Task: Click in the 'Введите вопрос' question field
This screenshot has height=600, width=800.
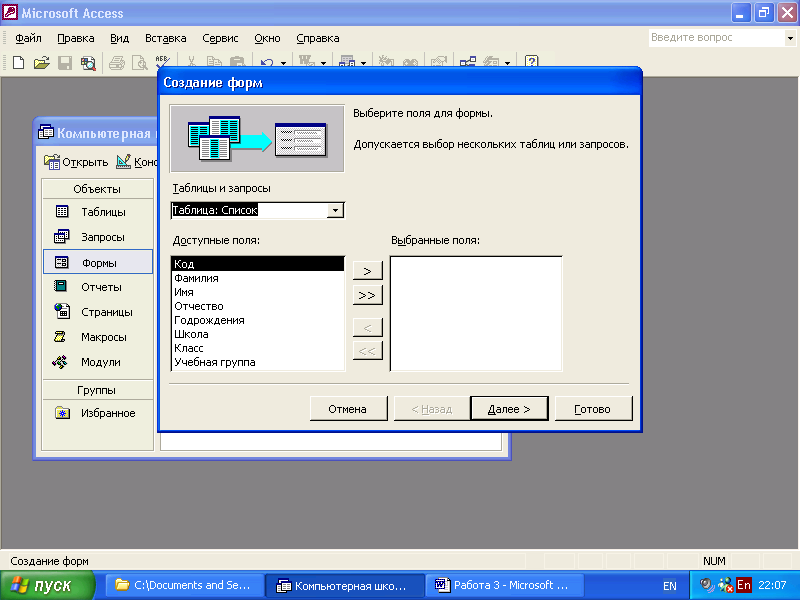Action: pos(716,38)
